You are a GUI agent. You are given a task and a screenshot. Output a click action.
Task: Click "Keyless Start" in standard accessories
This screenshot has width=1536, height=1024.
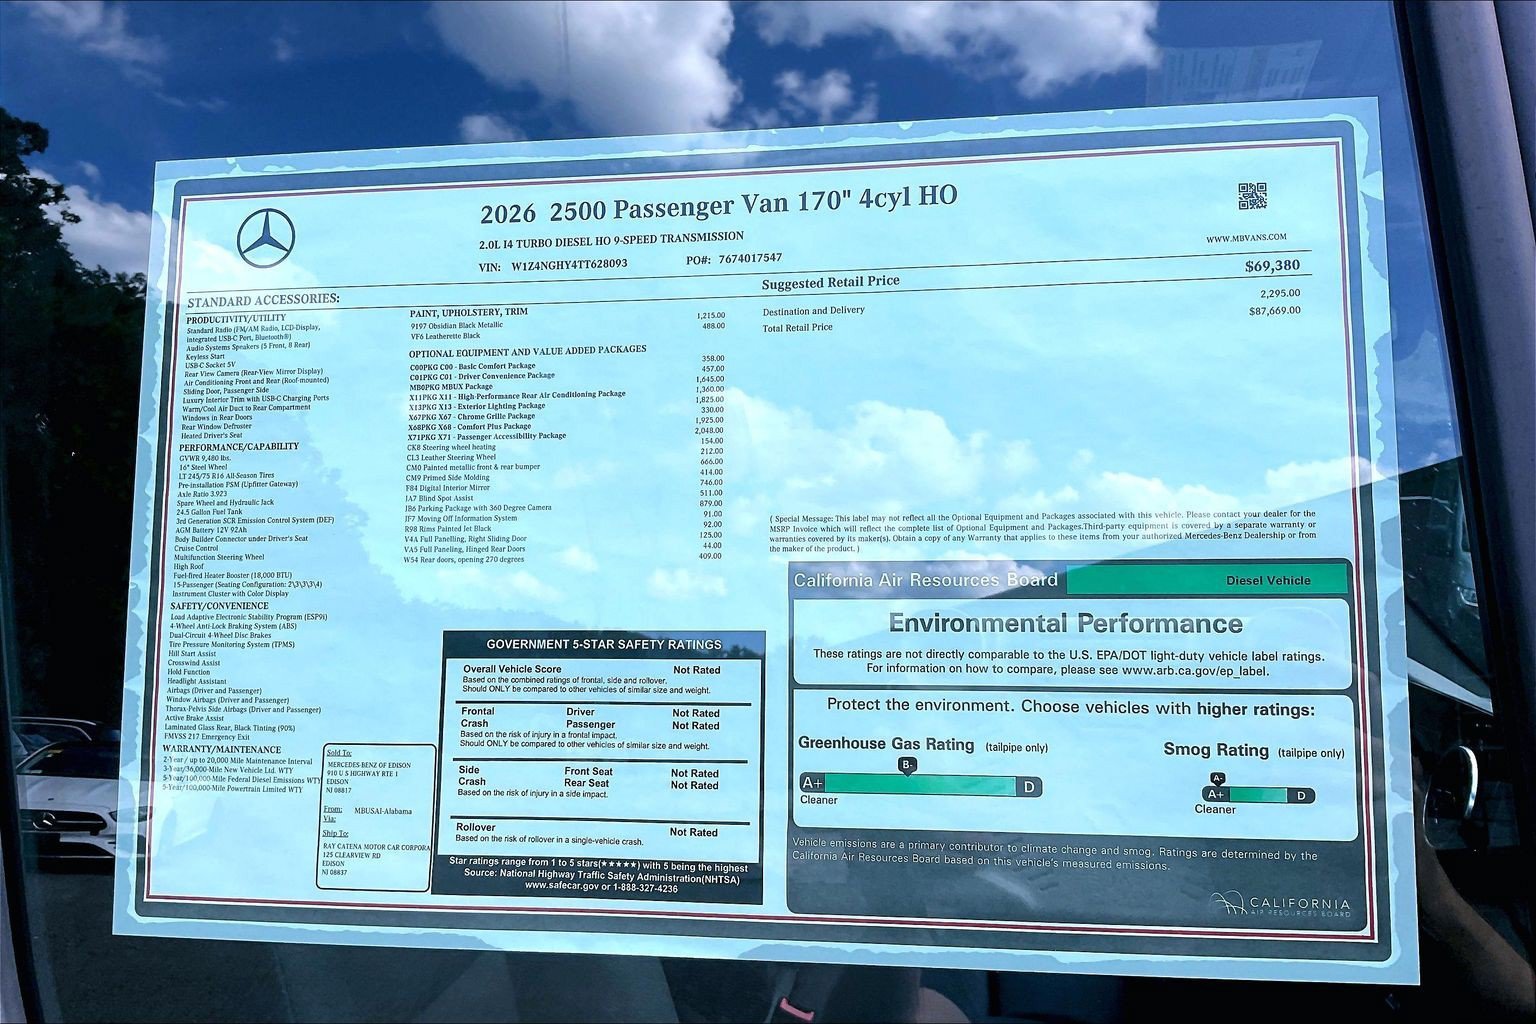point(205,357)
